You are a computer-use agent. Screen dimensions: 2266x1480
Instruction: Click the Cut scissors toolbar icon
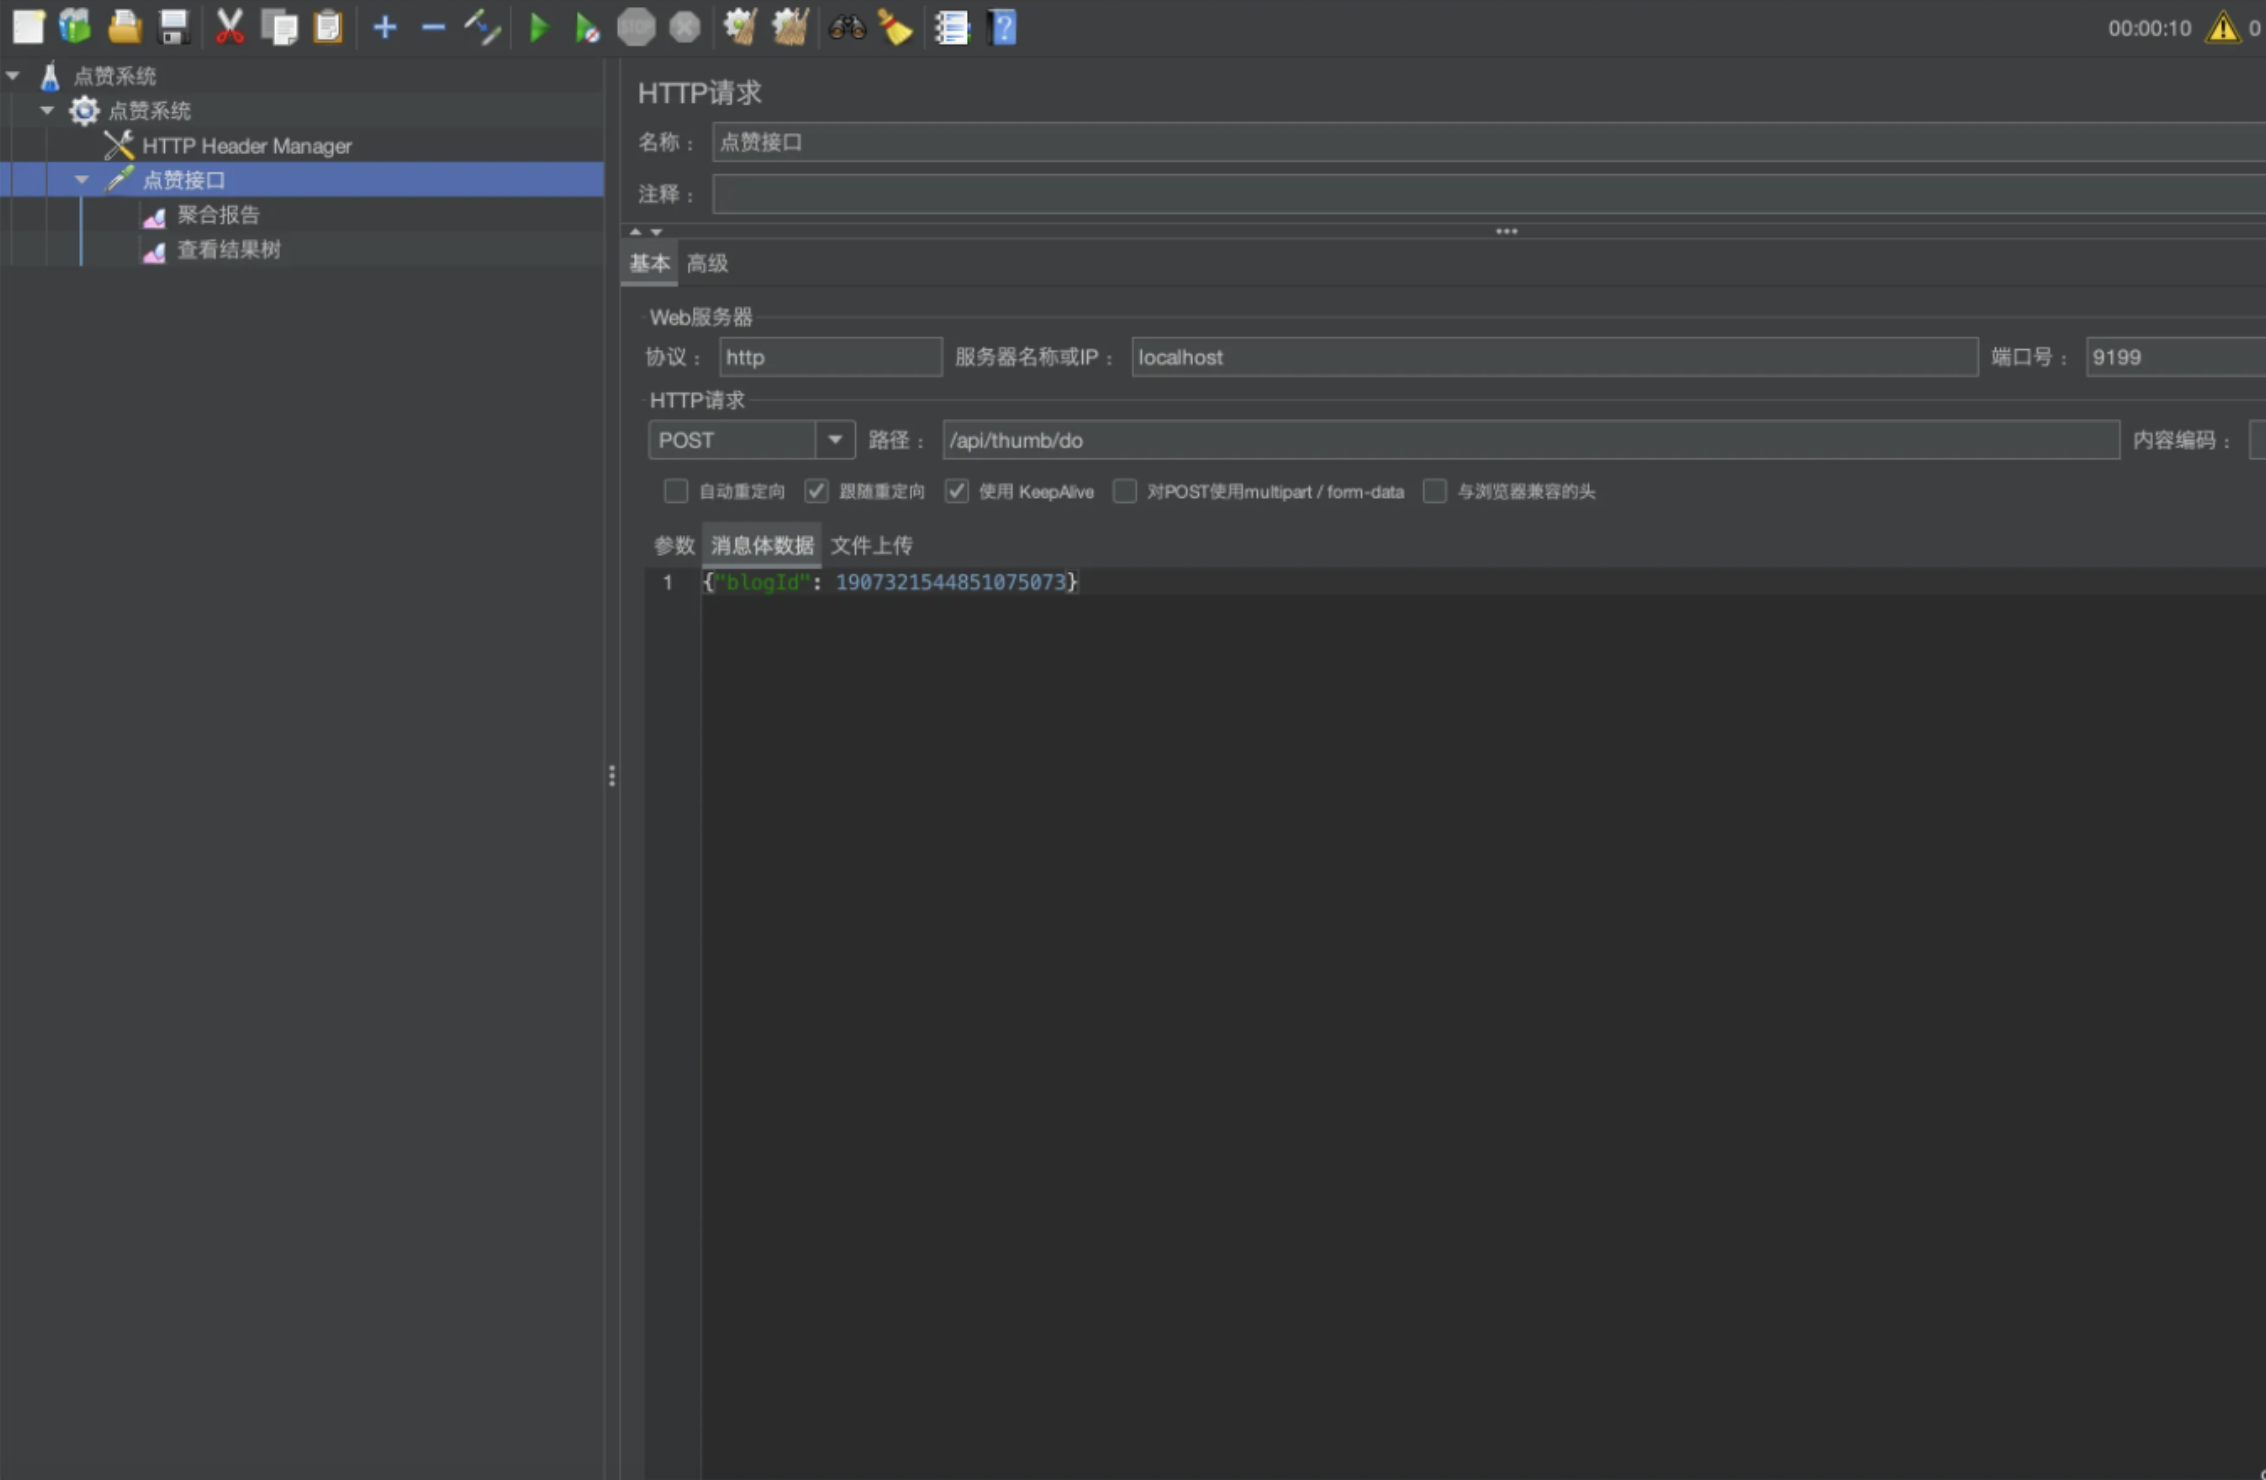click(230, 28)
